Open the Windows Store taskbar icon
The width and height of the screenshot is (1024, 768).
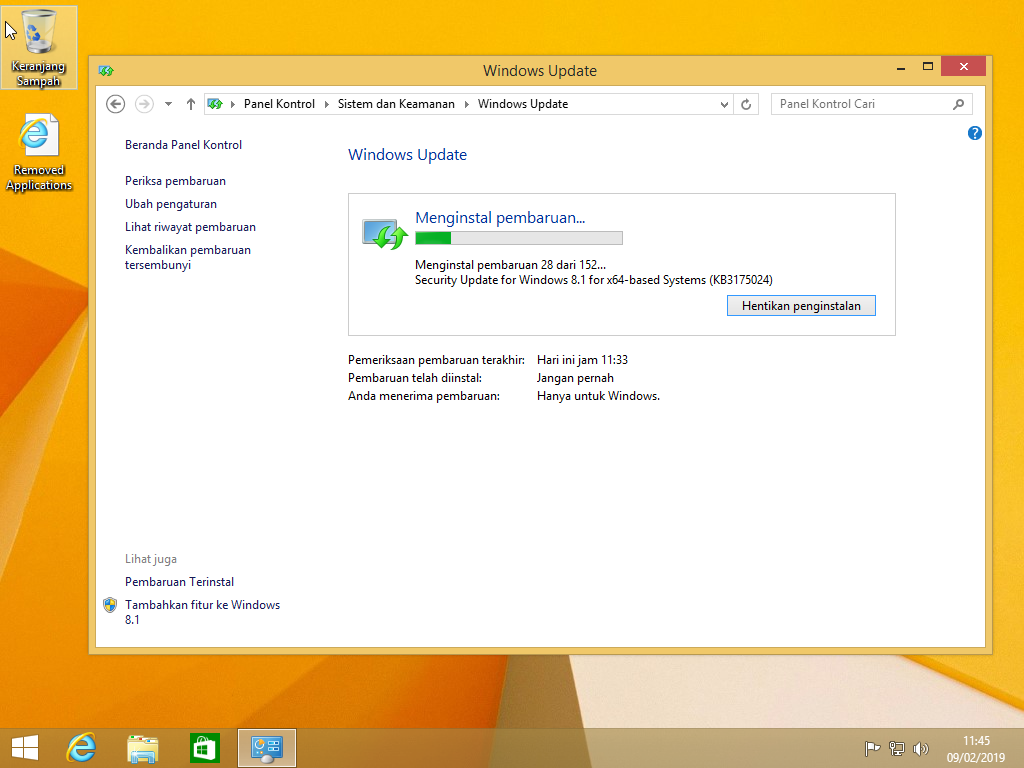point(204,748)
